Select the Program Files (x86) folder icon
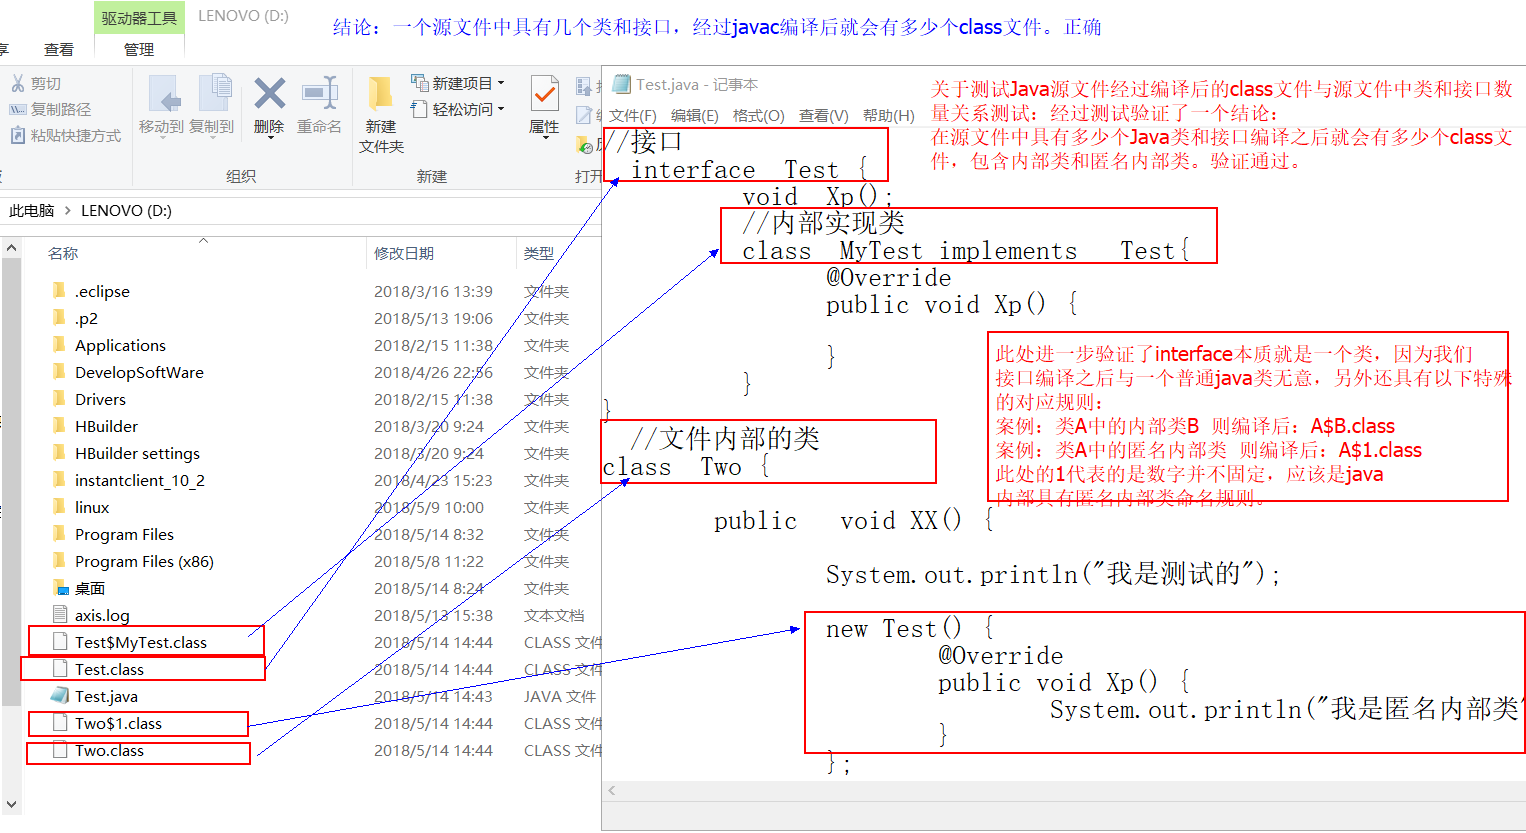The width and height of the screenshot is (1526, 833). [x=59, y=561]
